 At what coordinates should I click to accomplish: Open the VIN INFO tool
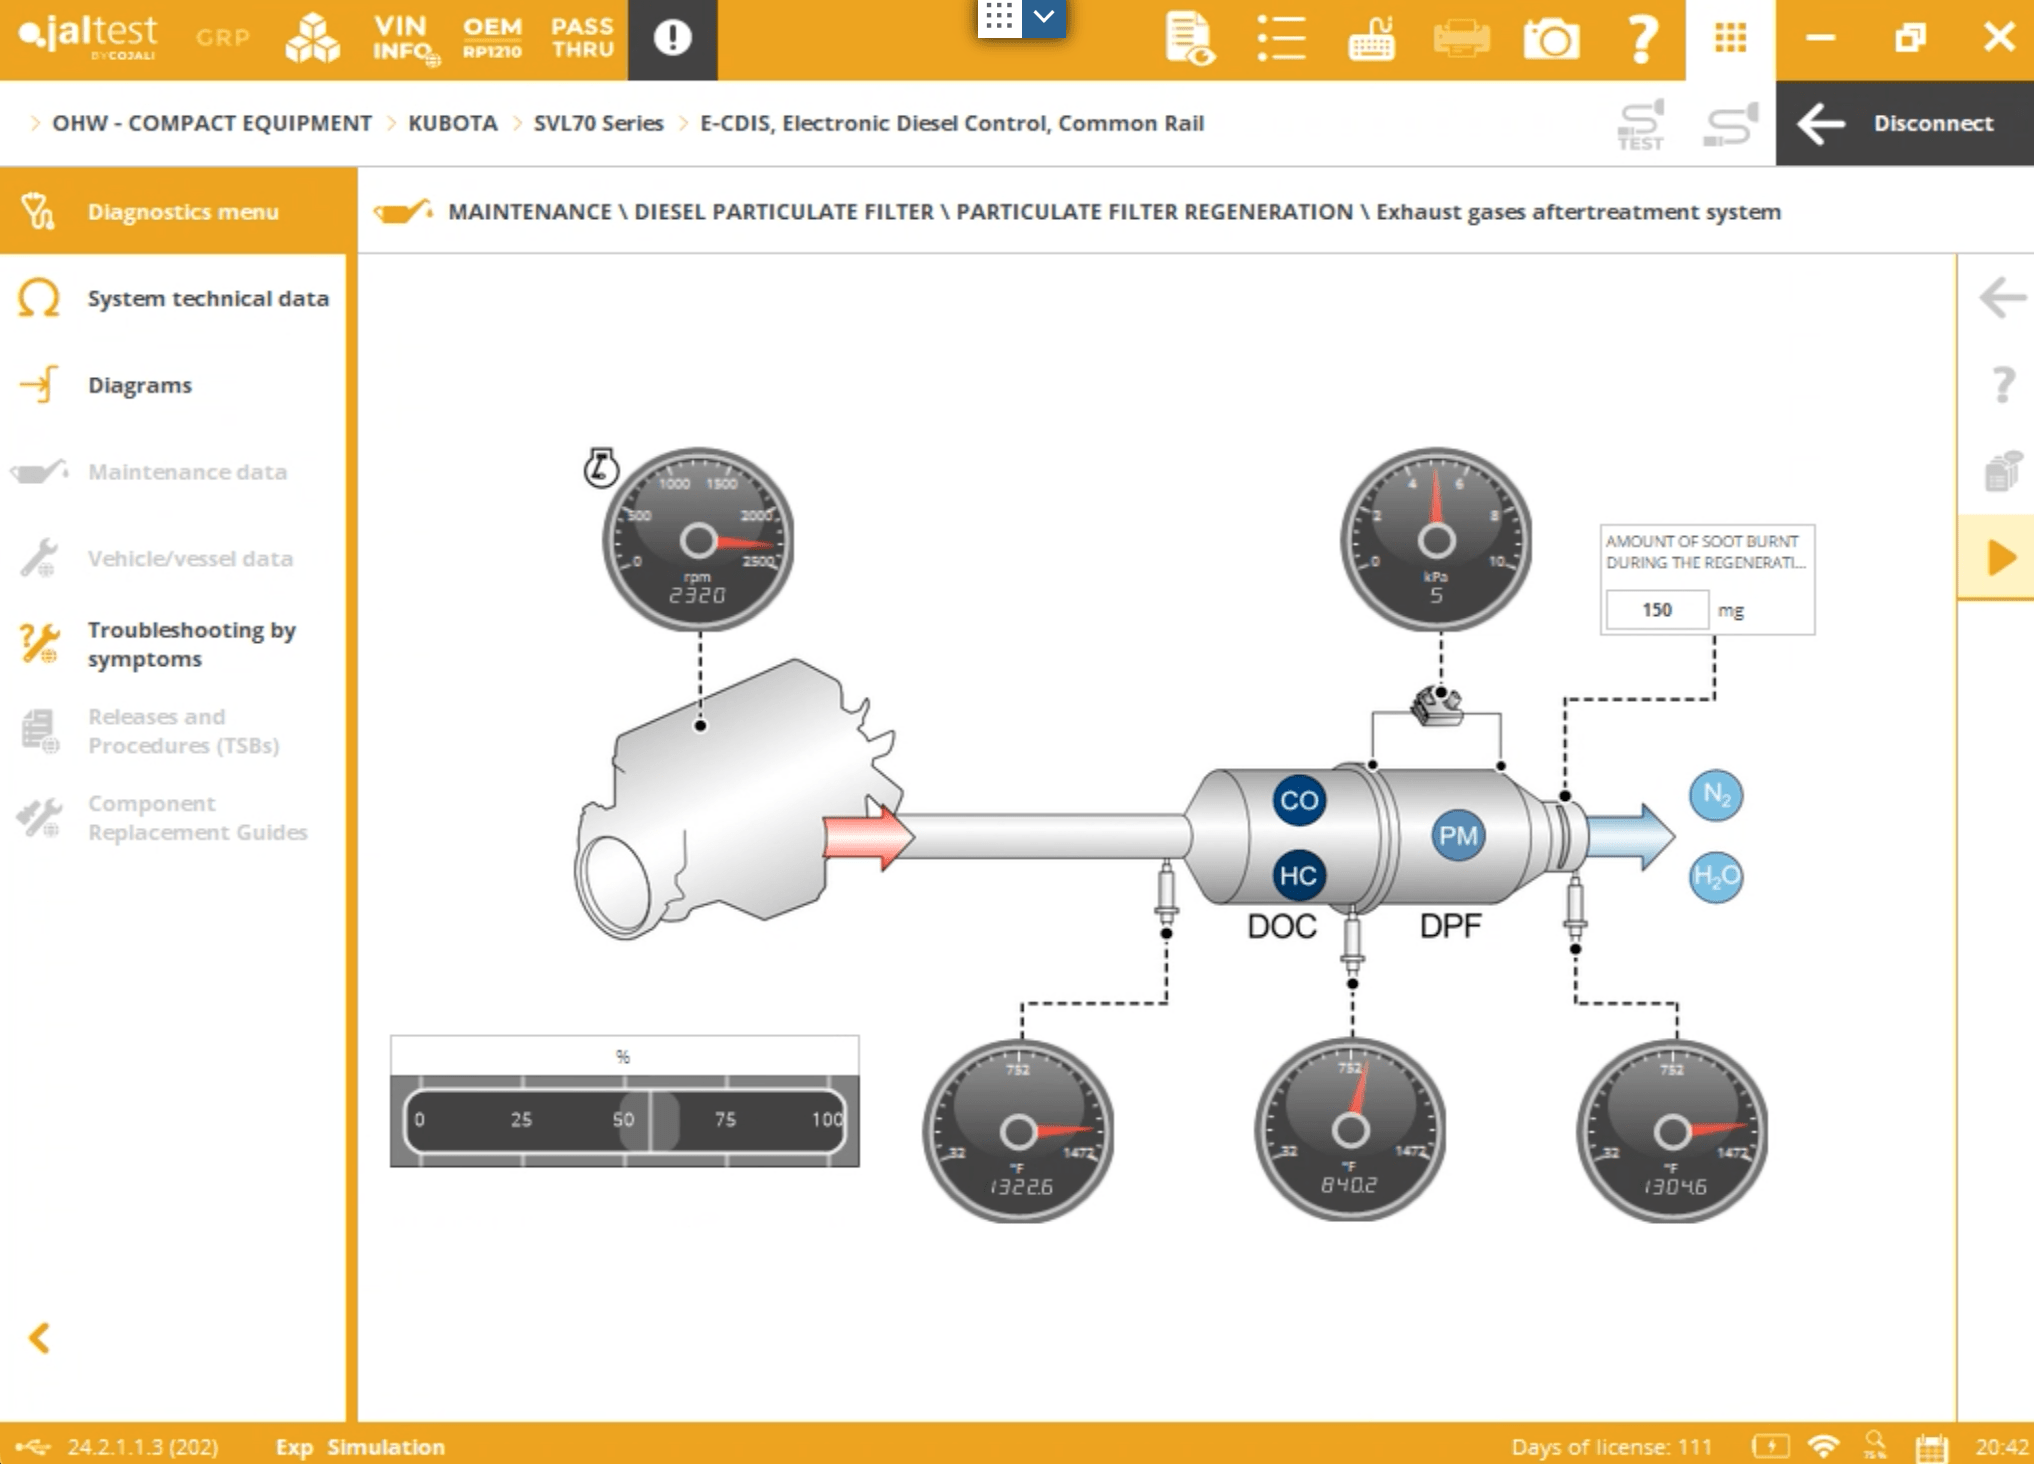point(403,39)
